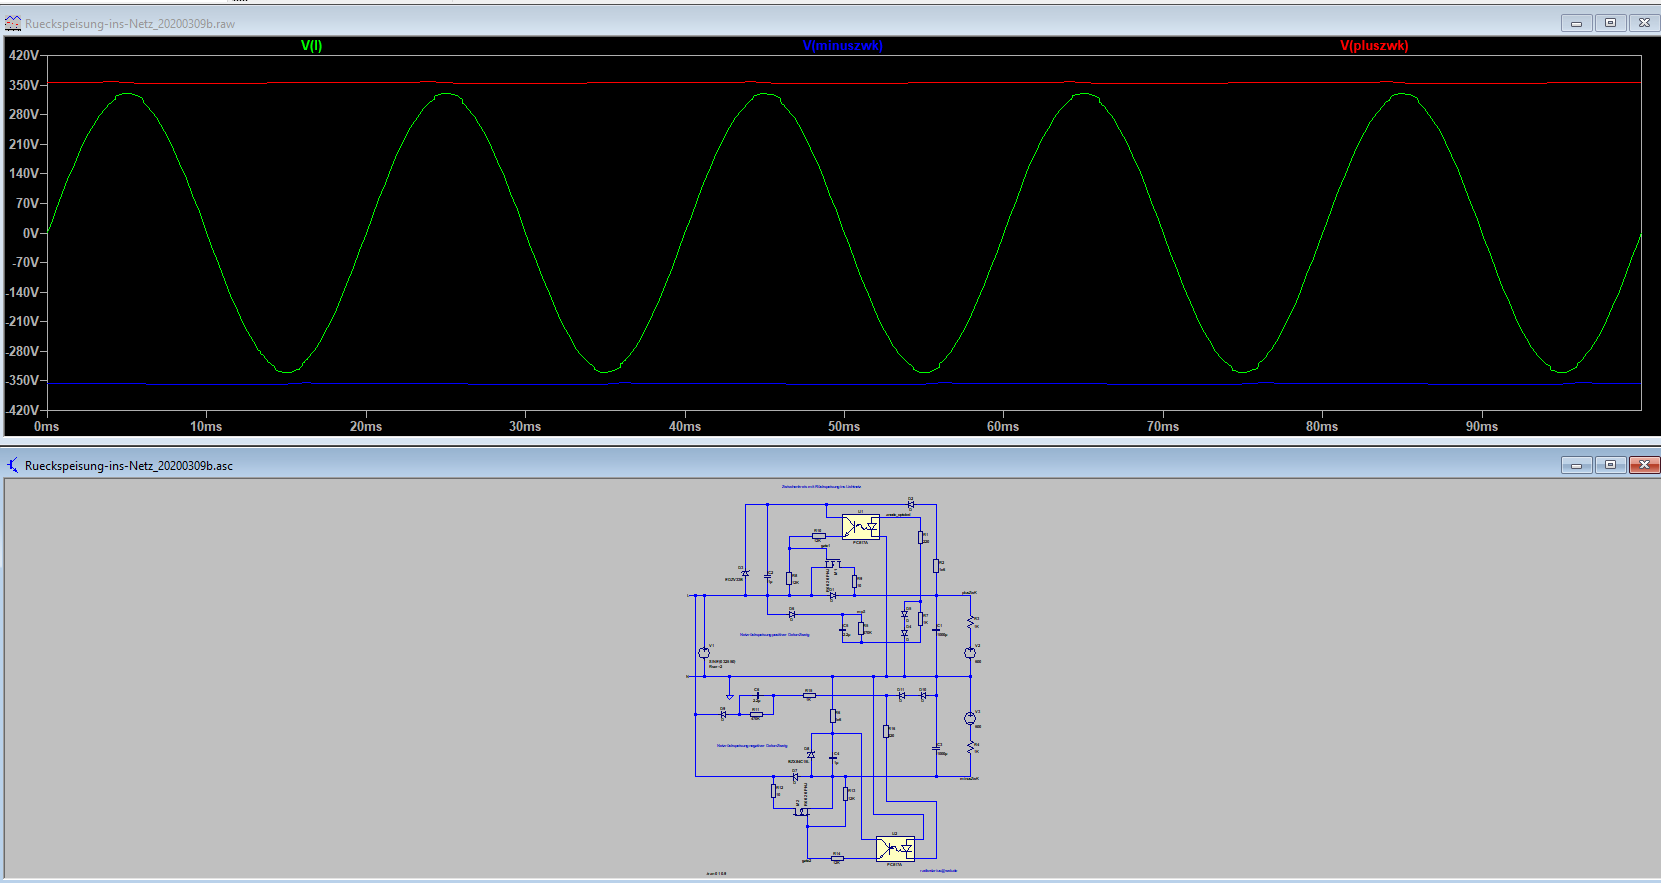The image size is (1661, 883).
Task: Select resistor R4 zigzag symbol
Action: point(970,747)
